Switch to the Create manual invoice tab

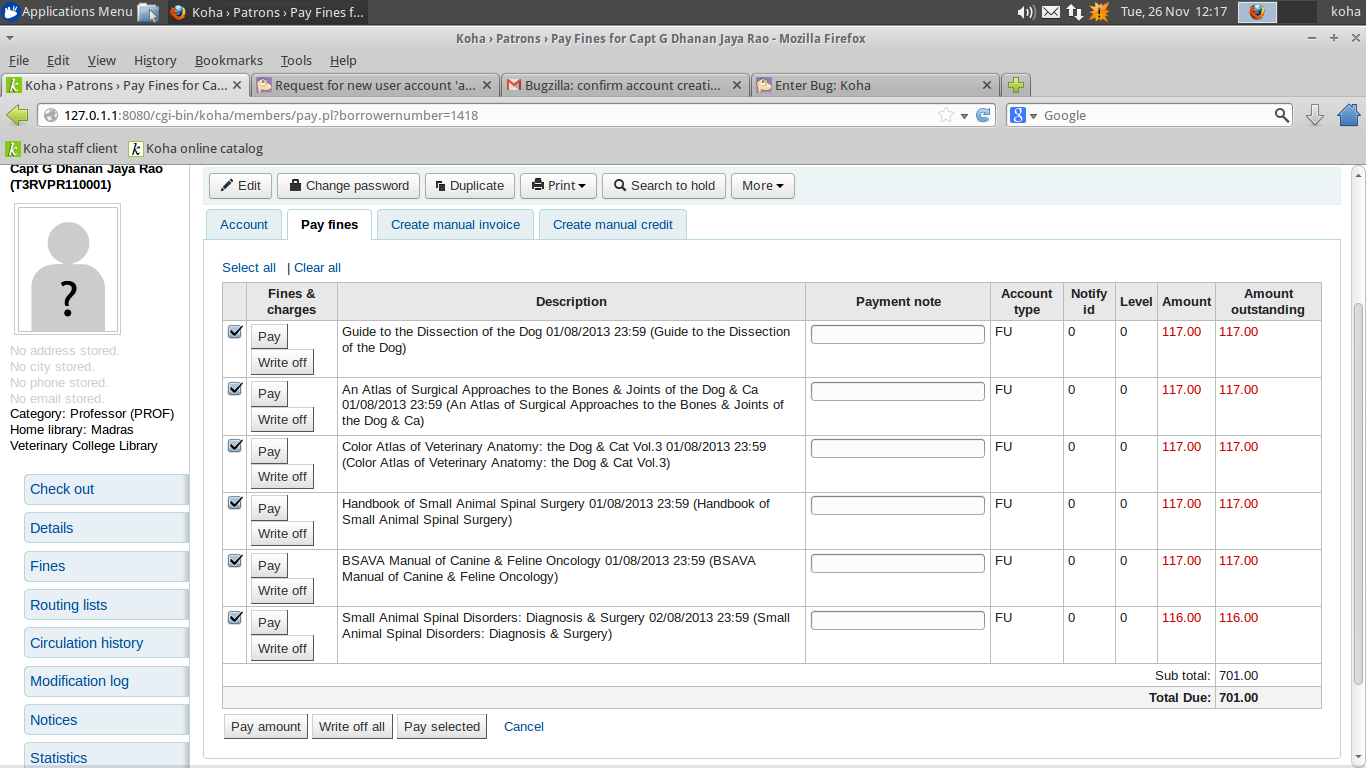point(455,225)
